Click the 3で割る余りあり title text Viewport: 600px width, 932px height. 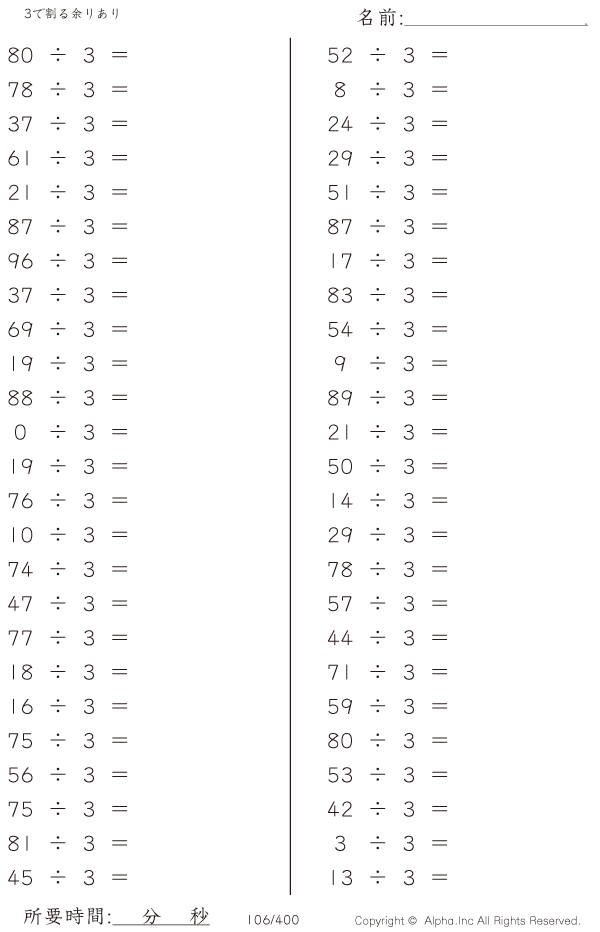tap(71, 13)
